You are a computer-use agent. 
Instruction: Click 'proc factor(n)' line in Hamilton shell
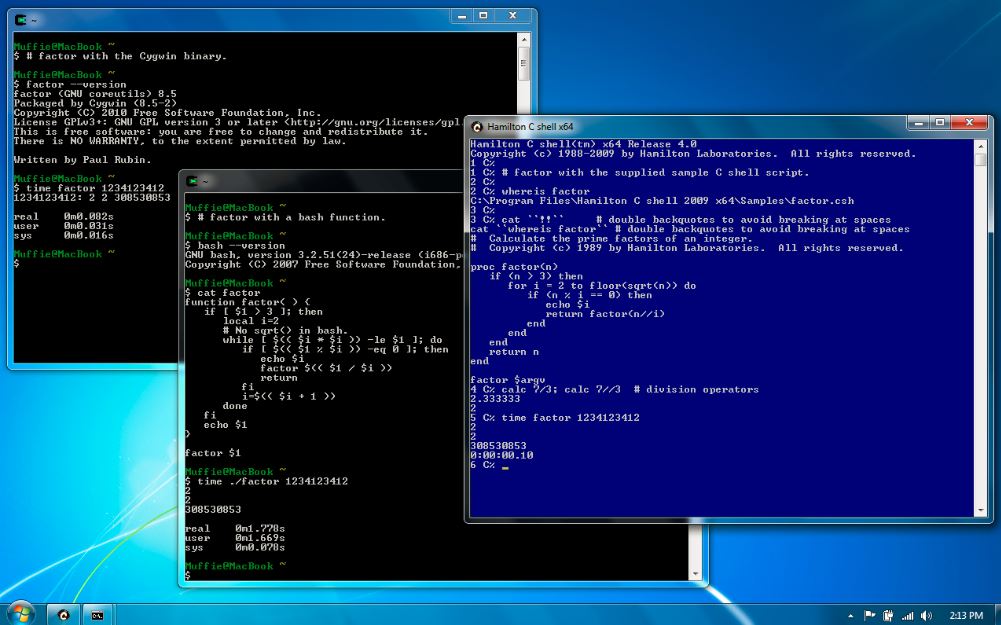click(x=514, y=267)
